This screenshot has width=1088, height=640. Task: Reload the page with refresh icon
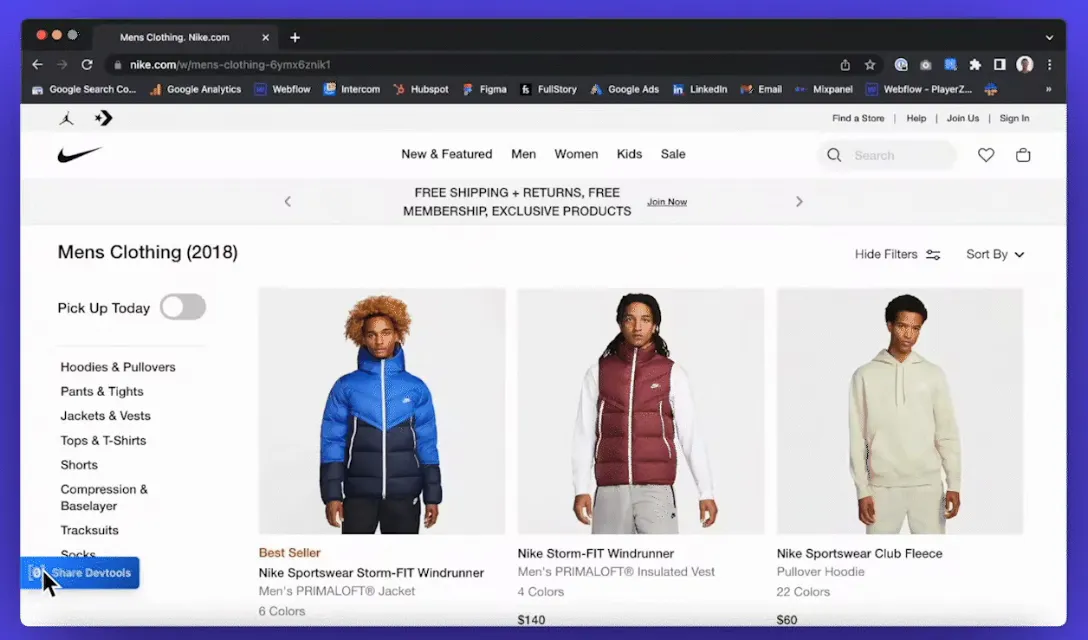pyautogui.click(x=87, y=65)
